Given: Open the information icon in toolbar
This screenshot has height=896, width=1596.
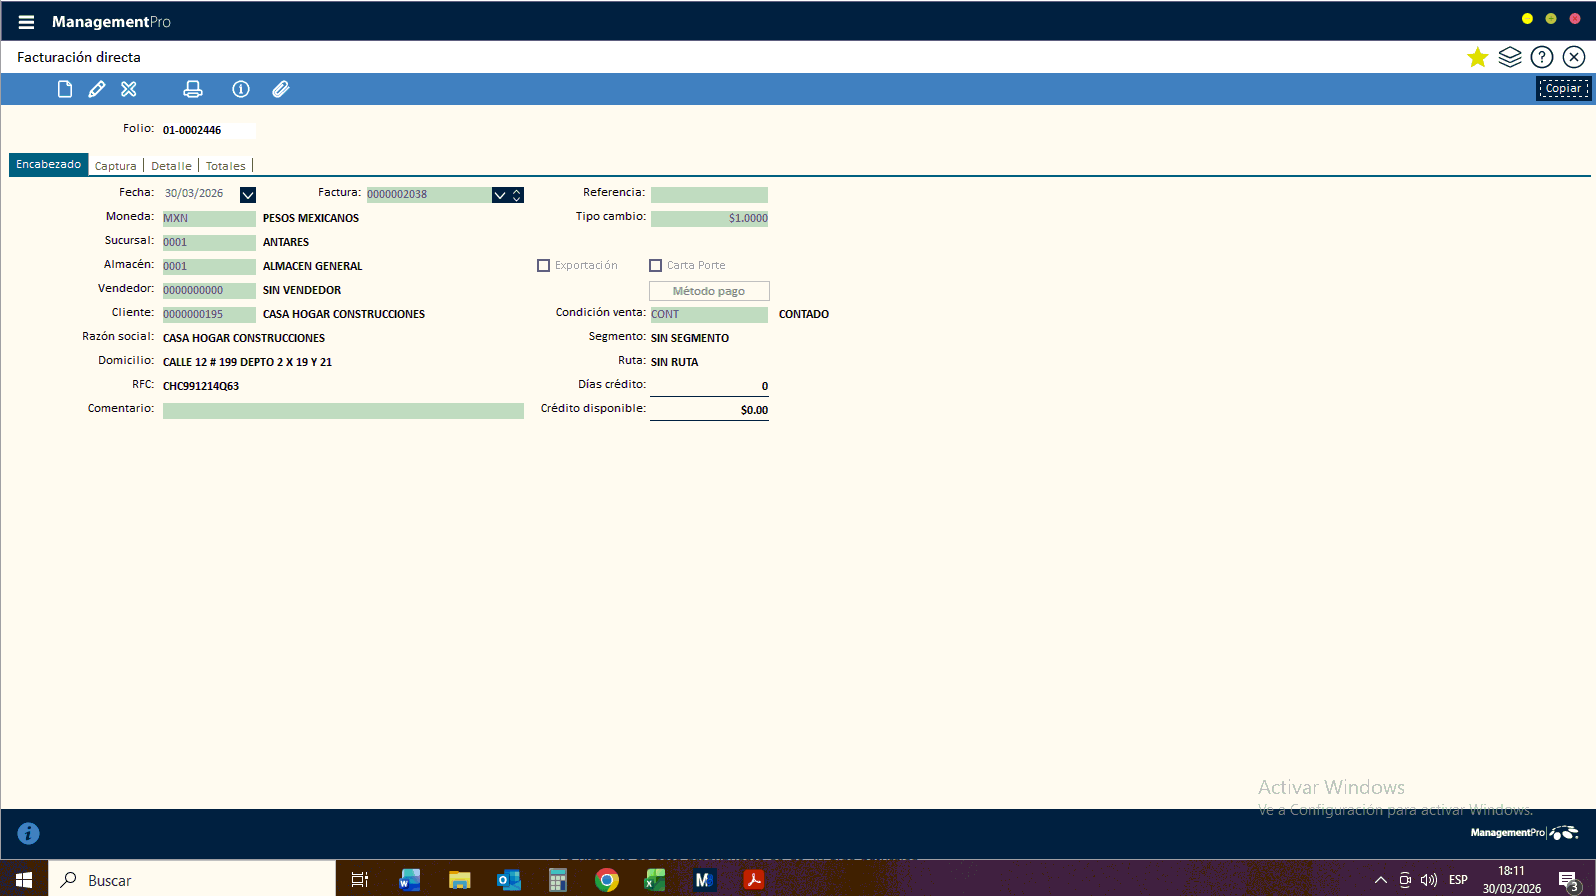Looking at the screenshot, I should point(241,89).
